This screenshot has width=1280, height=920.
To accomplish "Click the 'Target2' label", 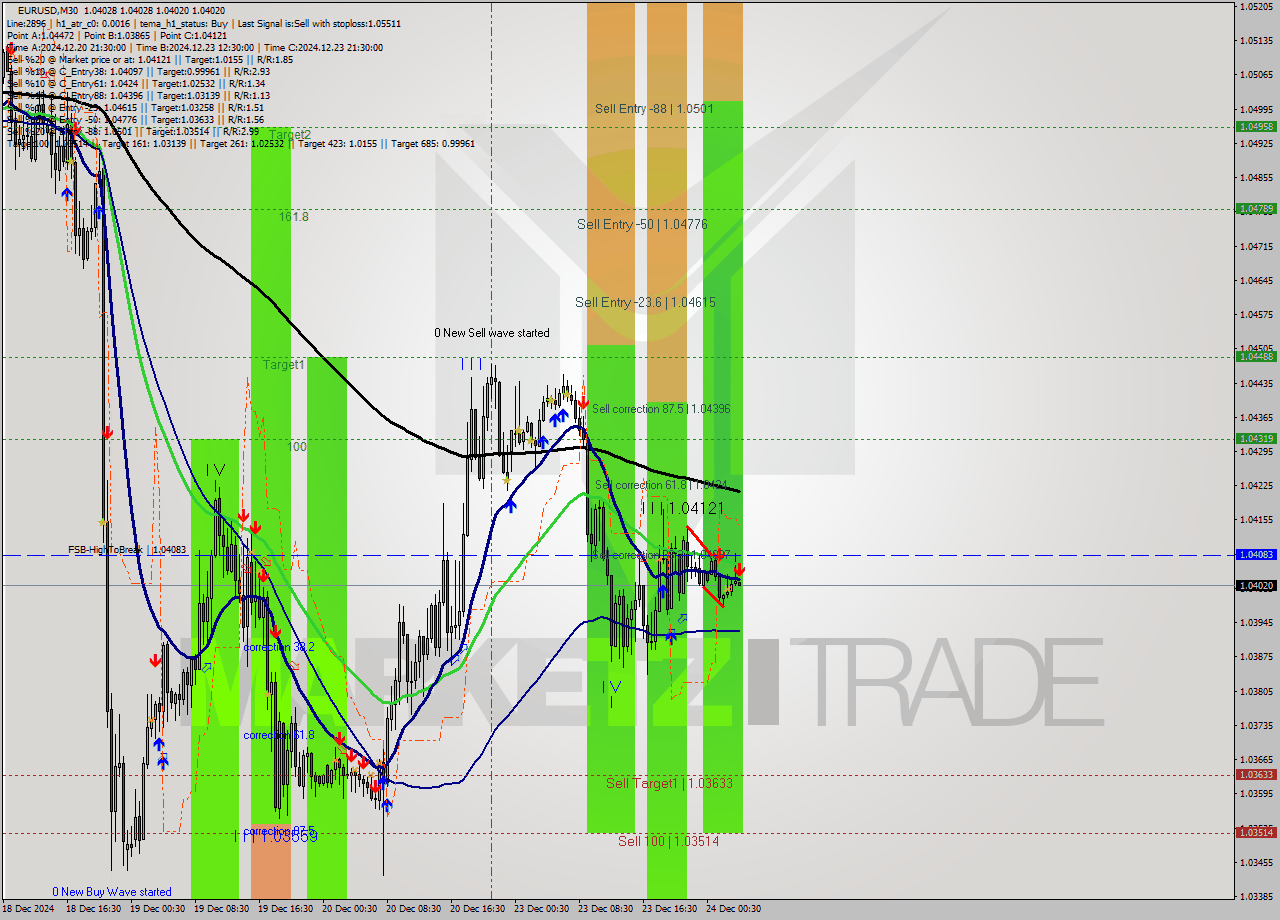I will (289, 134).
